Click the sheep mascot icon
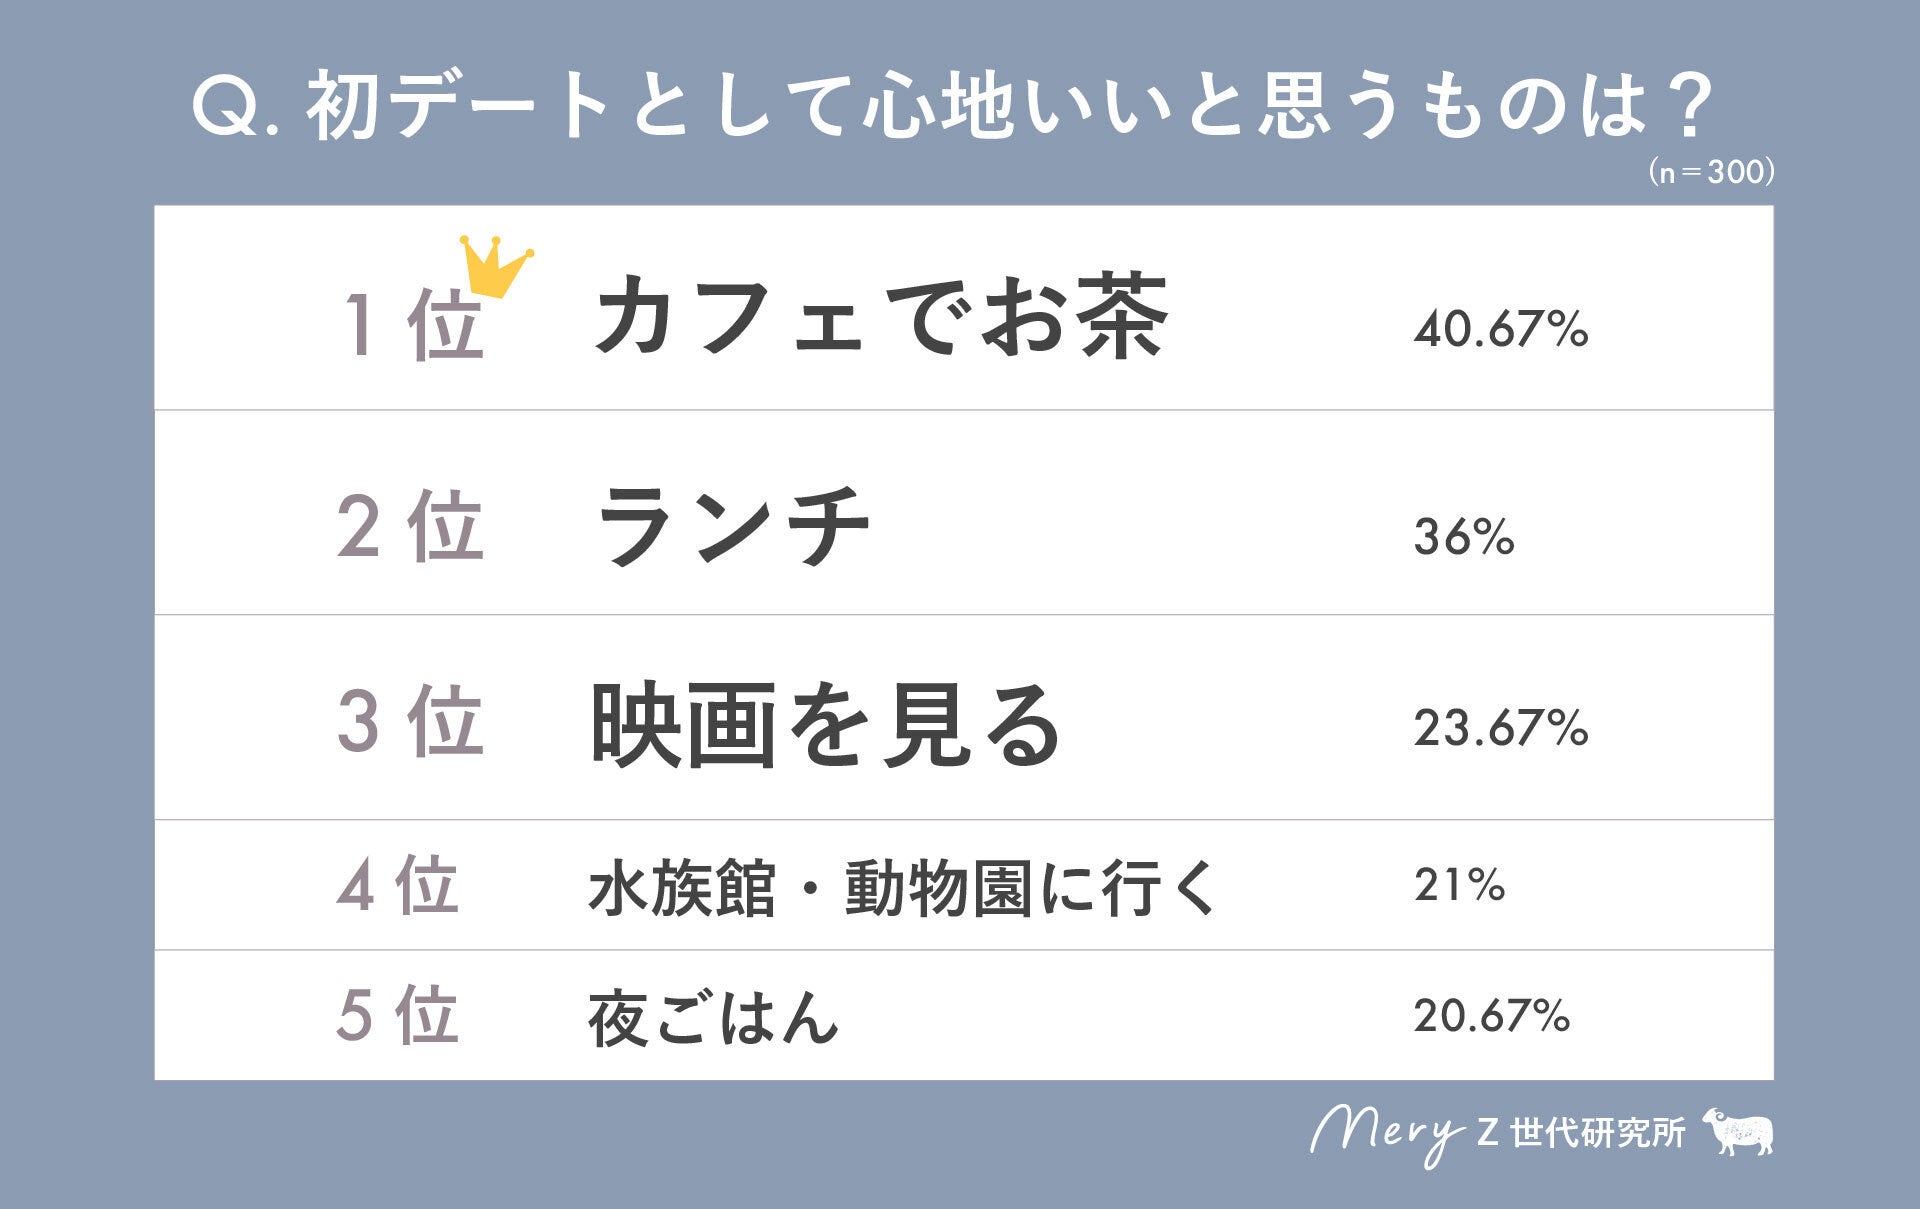This screenshot has width=1920, height=1209. click(1738, 1132)
